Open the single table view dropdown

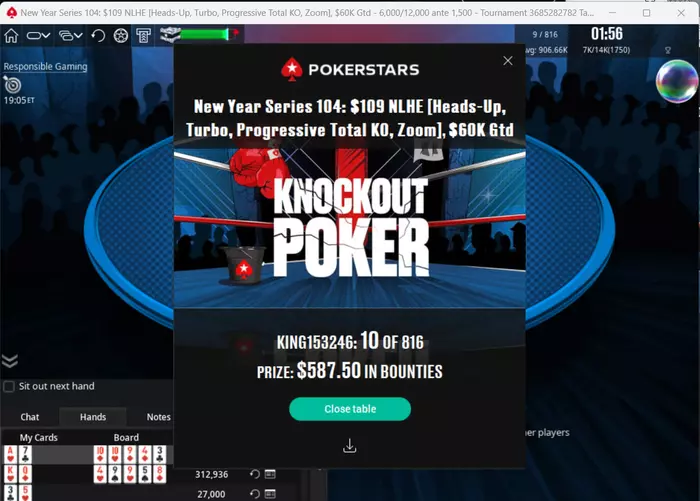[38, 36]
